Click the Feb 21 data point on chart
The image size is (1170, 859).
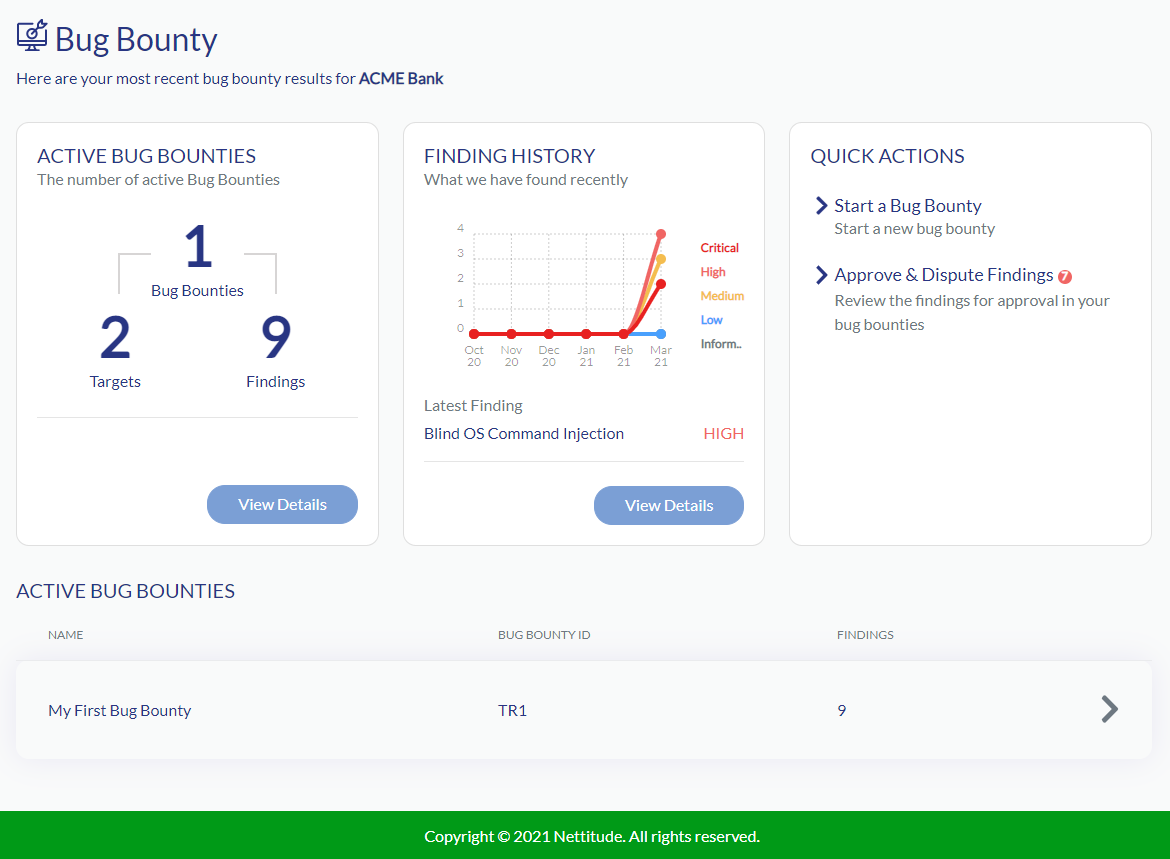[x=623, y=334]
